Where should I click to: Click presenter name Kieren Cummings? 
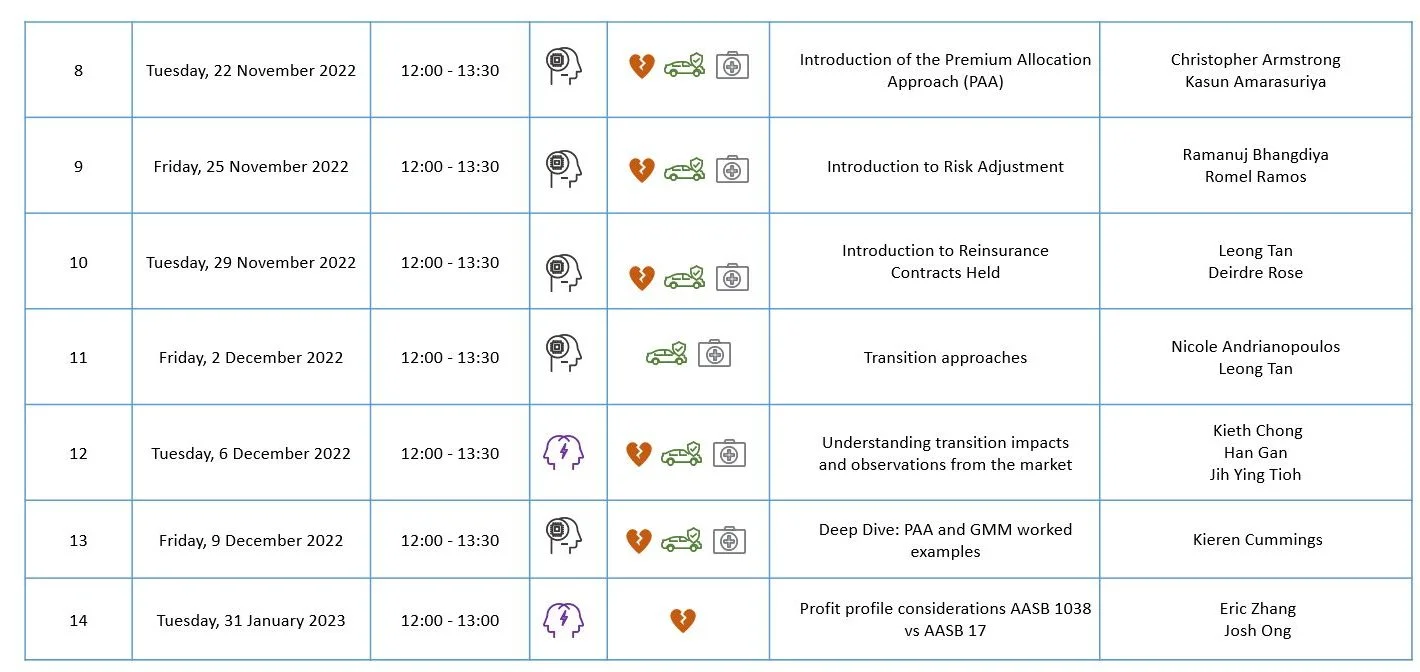pos(1257,540)
